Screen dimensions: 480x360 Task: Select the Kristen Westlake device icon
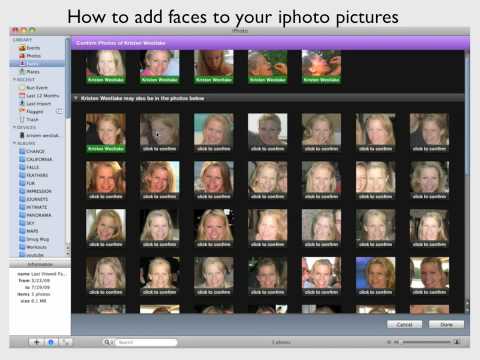(22, 135)
